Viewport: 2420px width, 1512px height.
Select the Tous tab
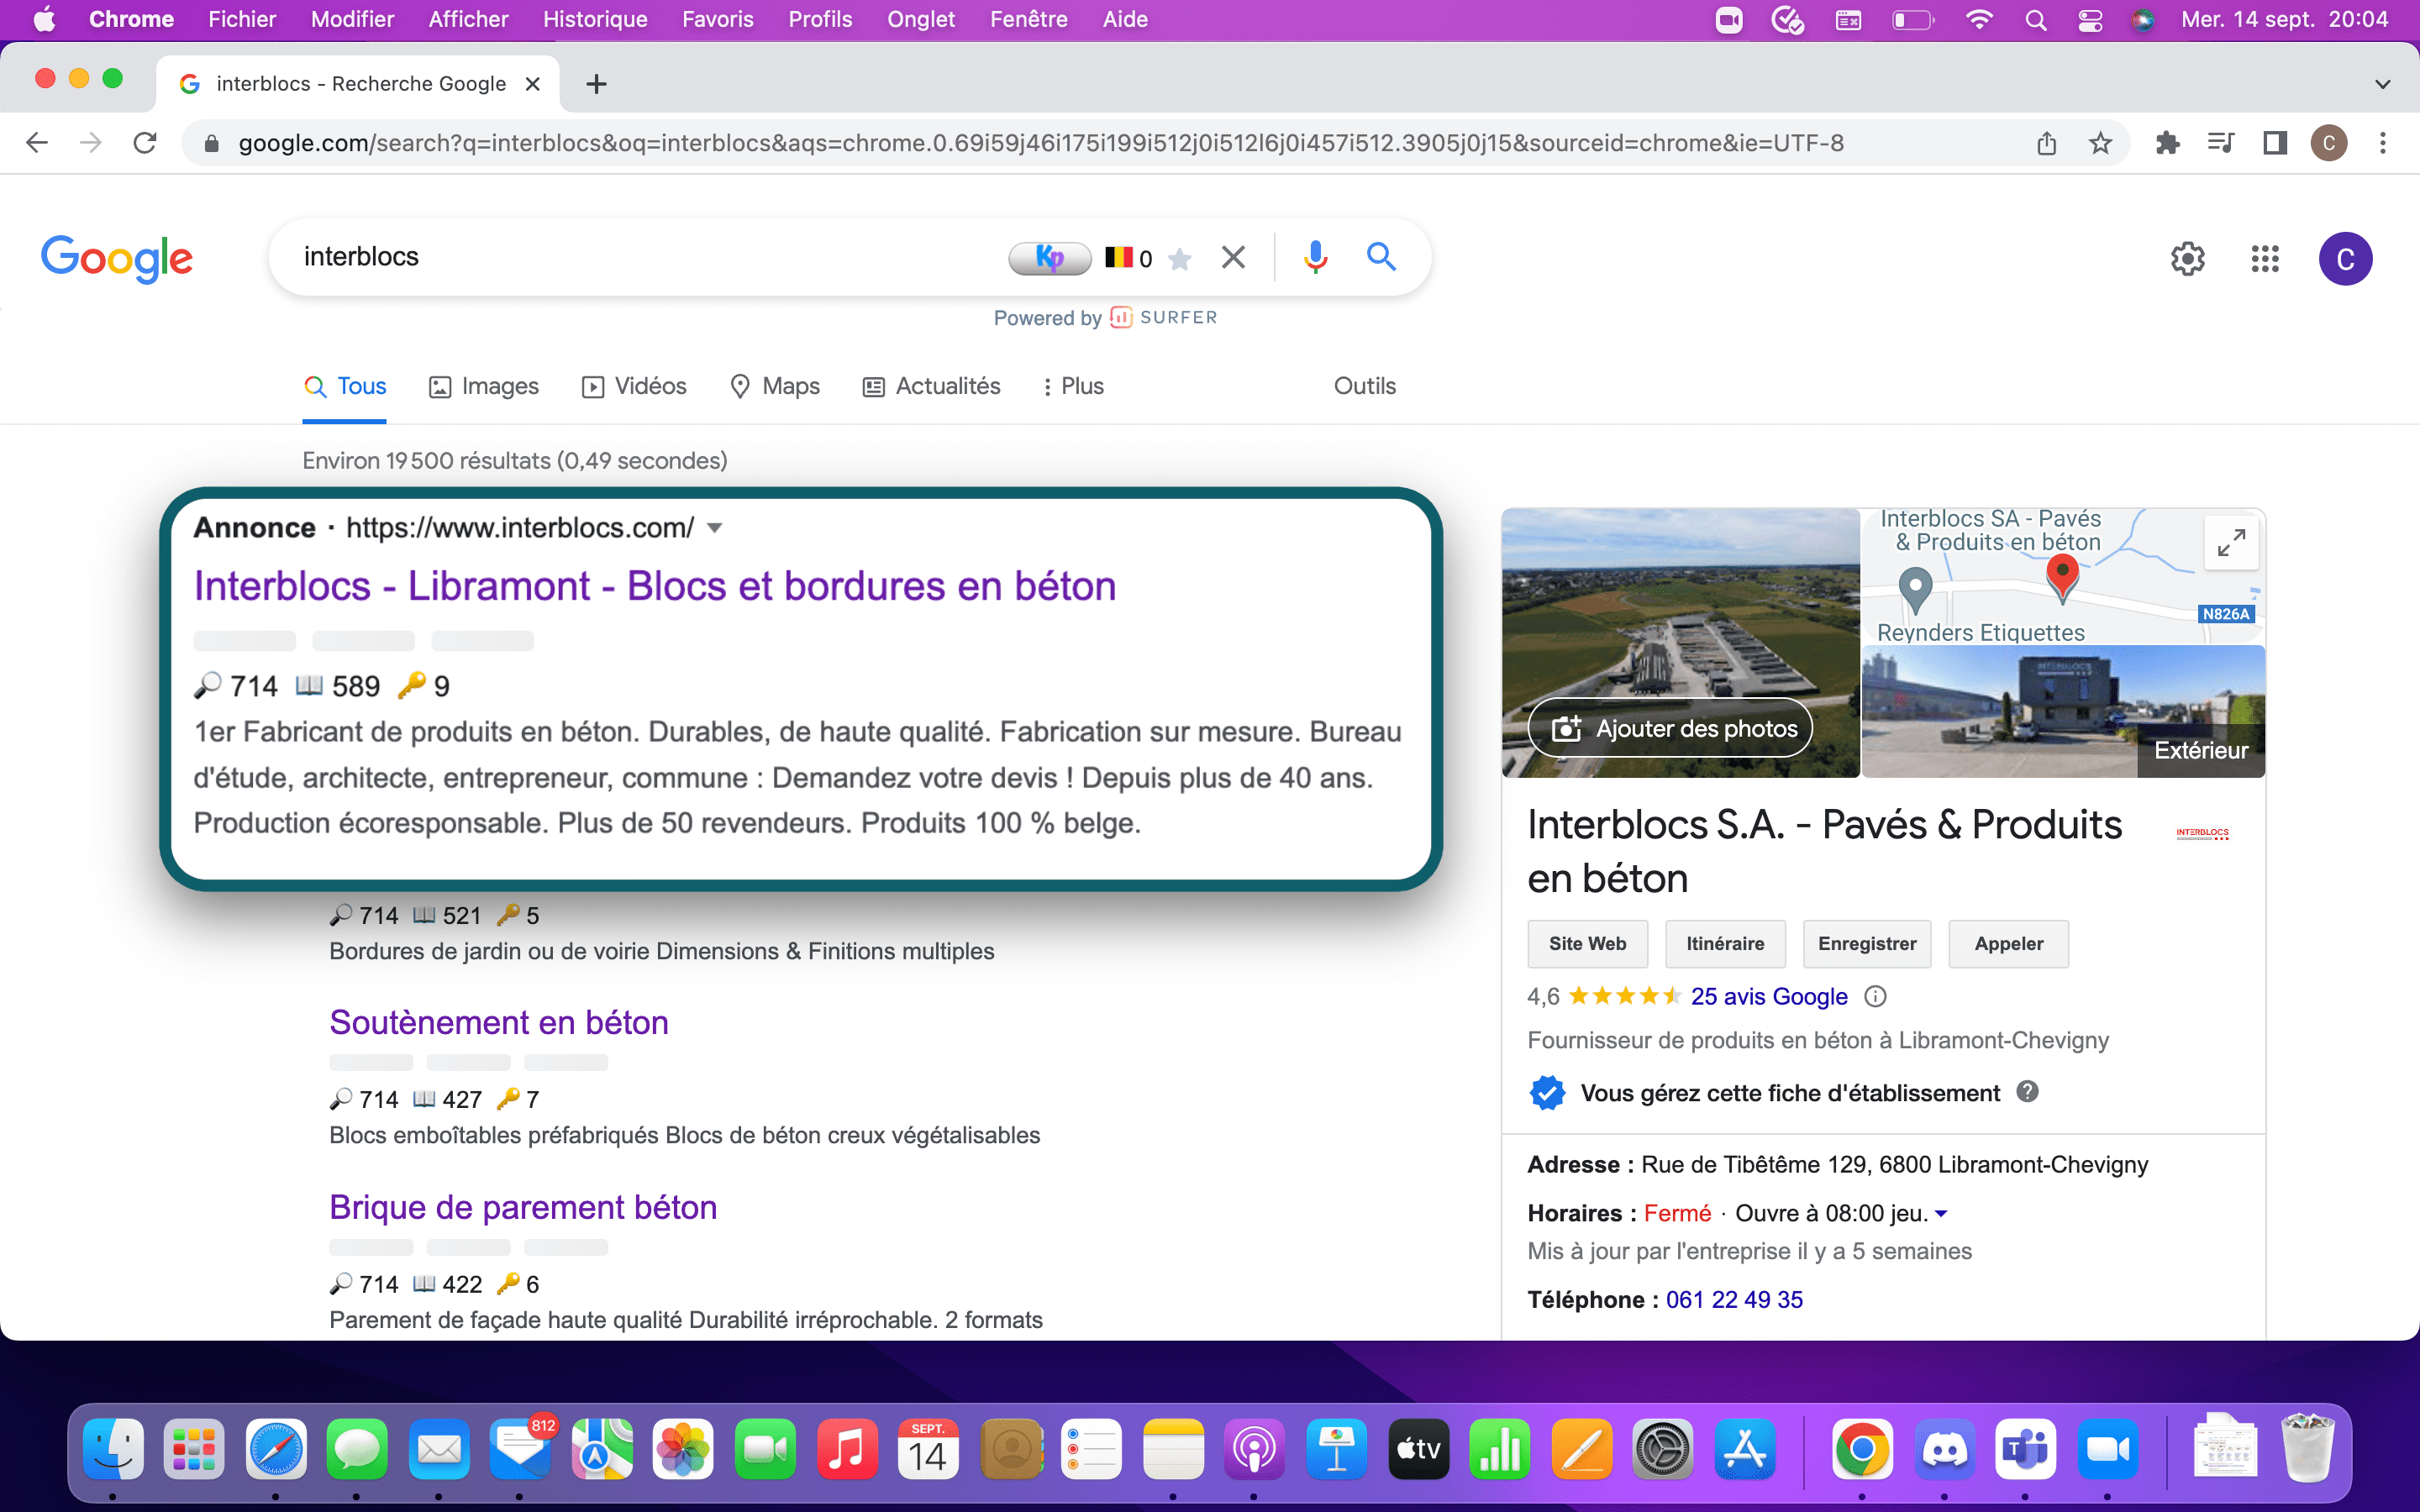tap(345, 386)
